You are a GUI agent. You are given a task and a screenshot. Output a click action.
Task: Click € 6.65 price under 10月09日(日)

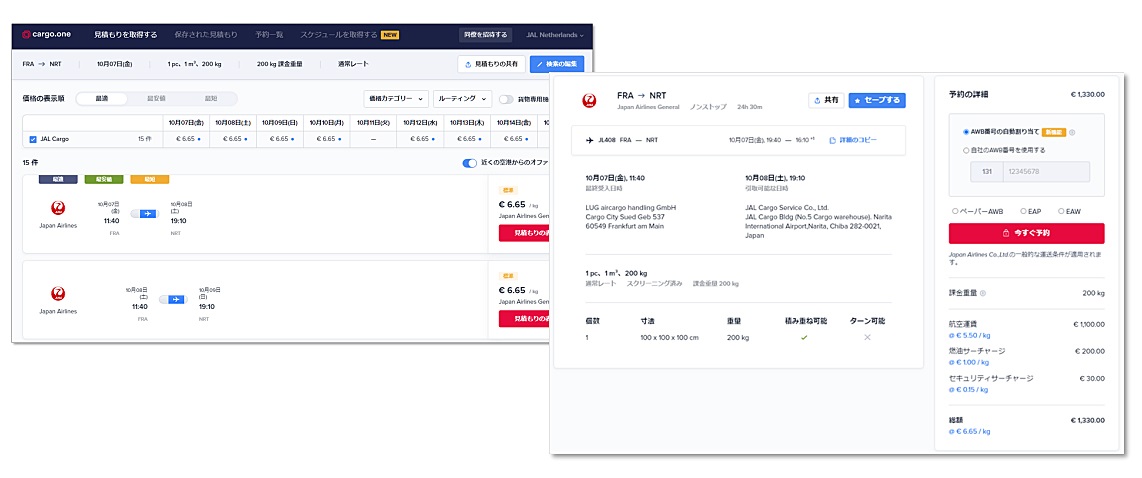(280, 138)
